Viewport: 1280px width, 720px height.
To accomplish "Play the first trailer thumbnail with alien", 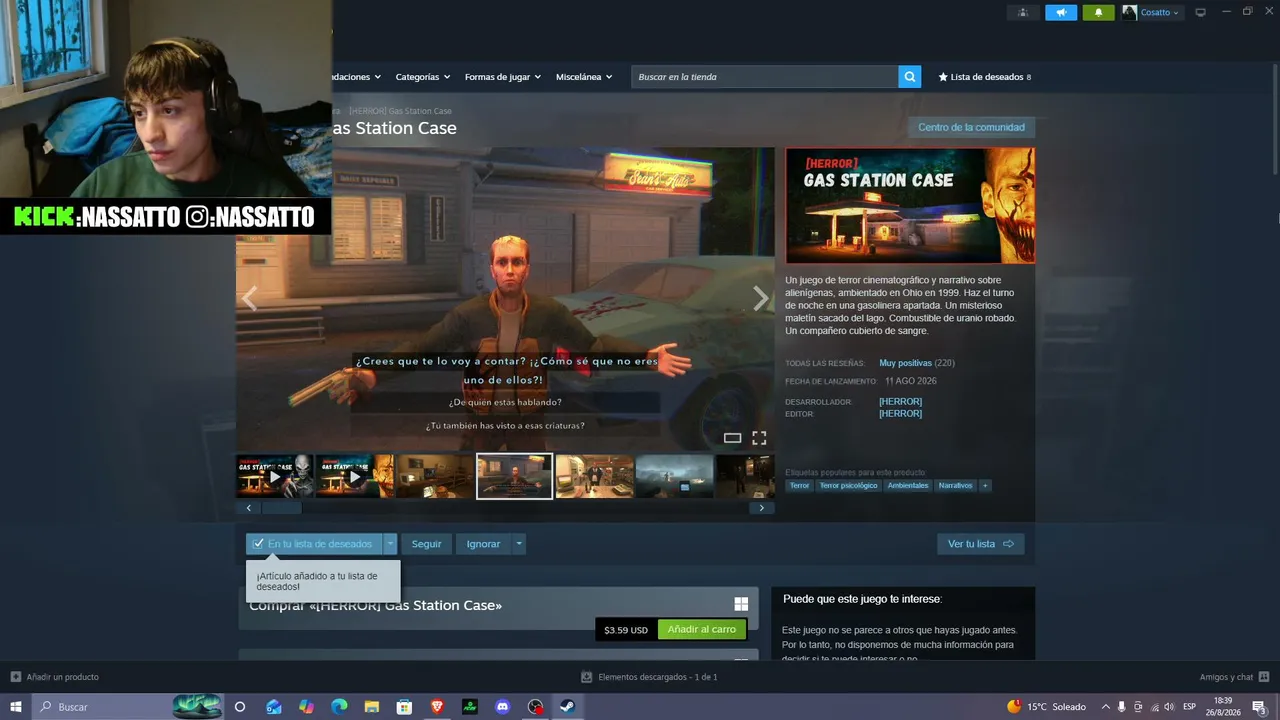I will pos(275,476).
